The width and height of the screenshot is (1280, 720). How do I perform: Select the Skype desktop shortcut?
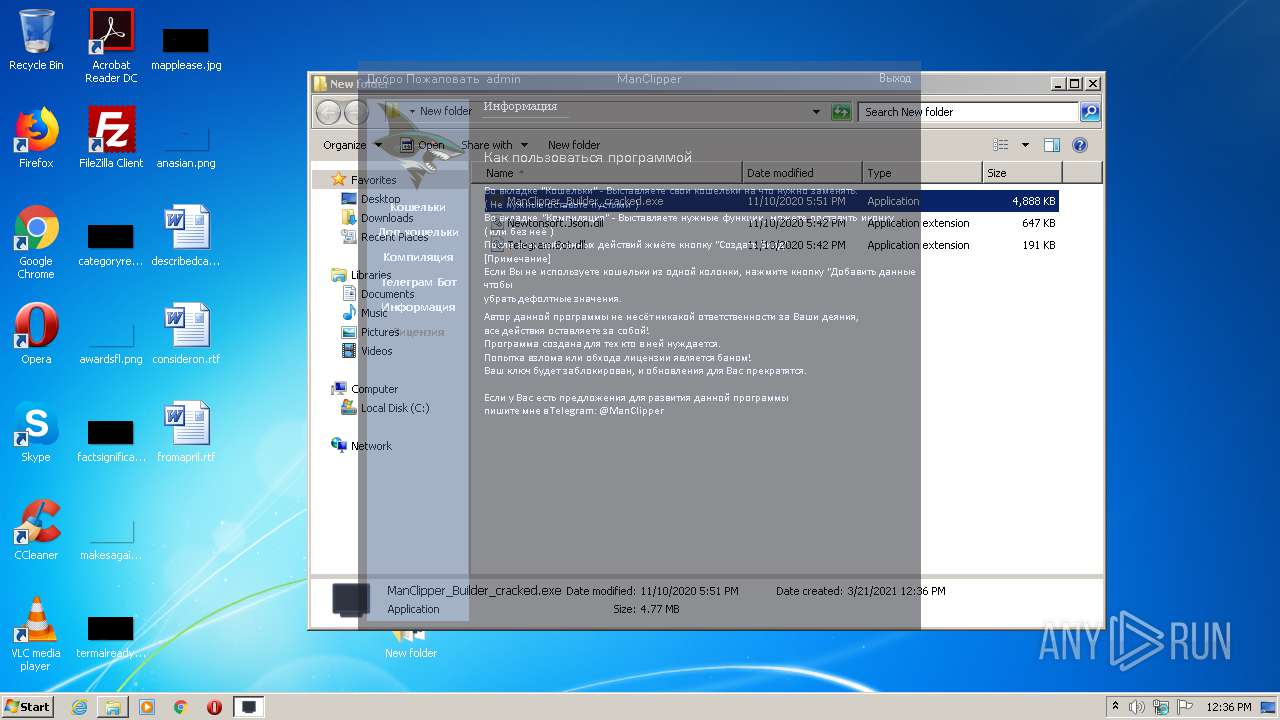point(36,432)
